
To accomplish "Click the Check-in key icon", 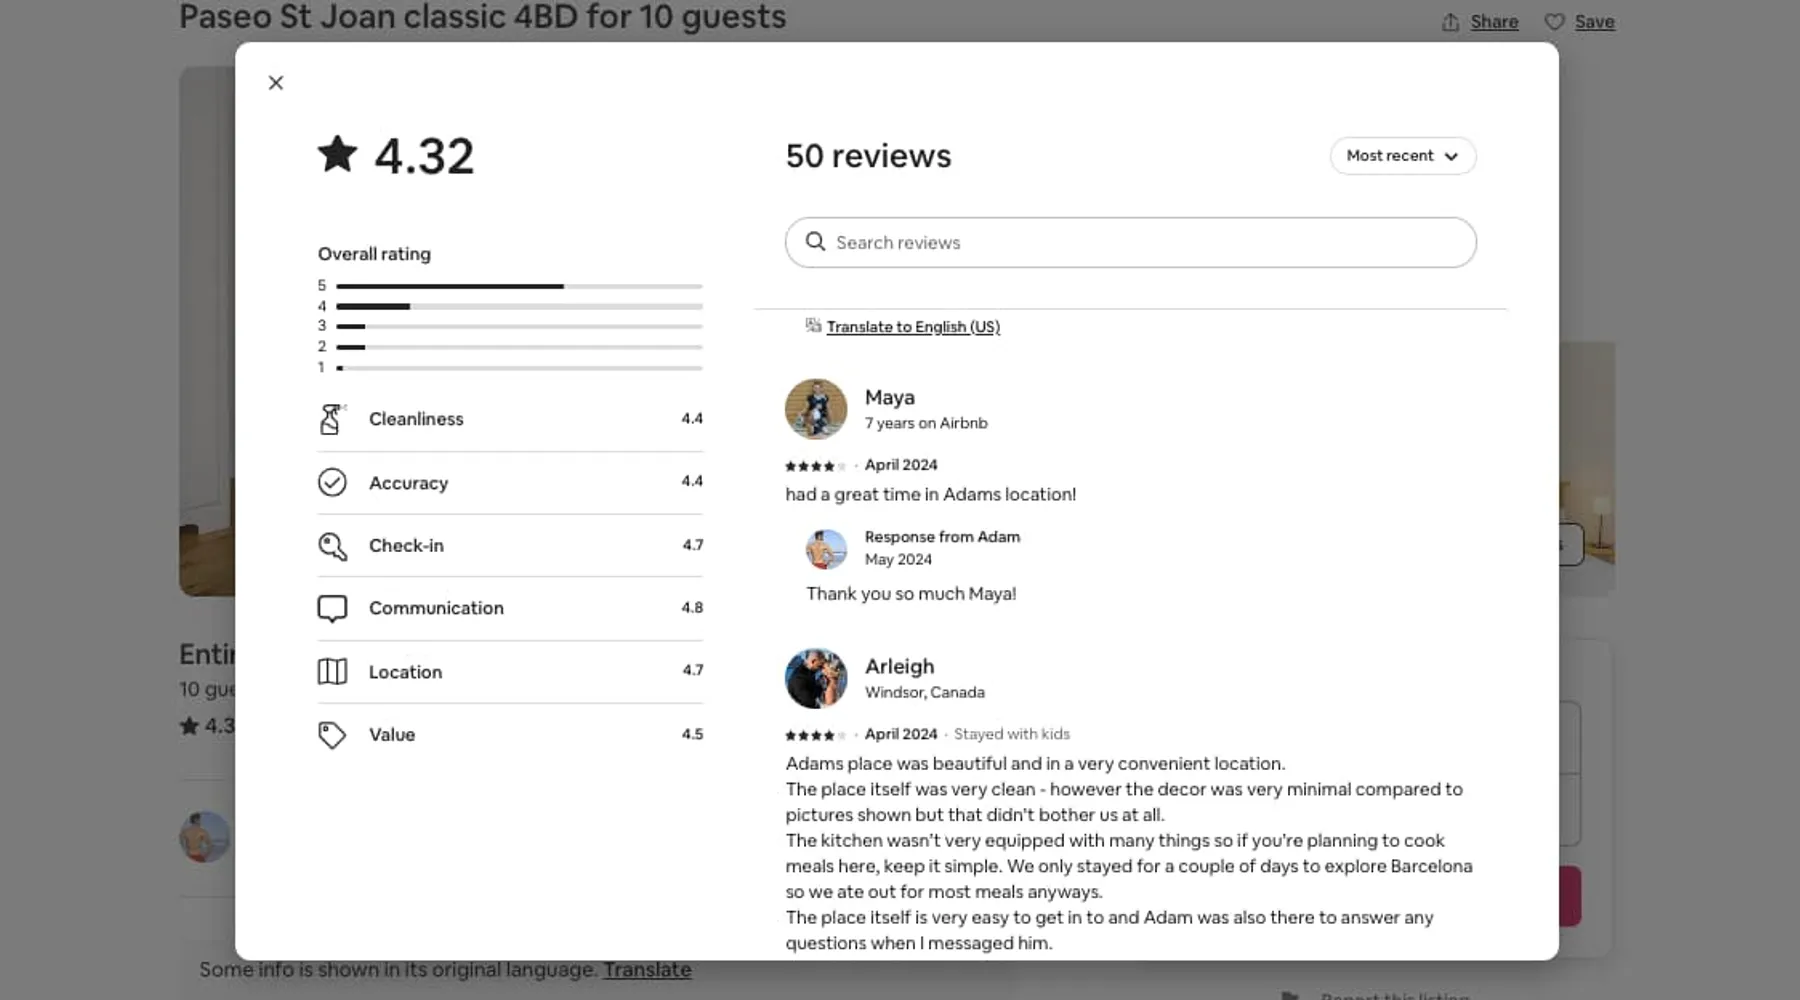I will click(332, 546).
